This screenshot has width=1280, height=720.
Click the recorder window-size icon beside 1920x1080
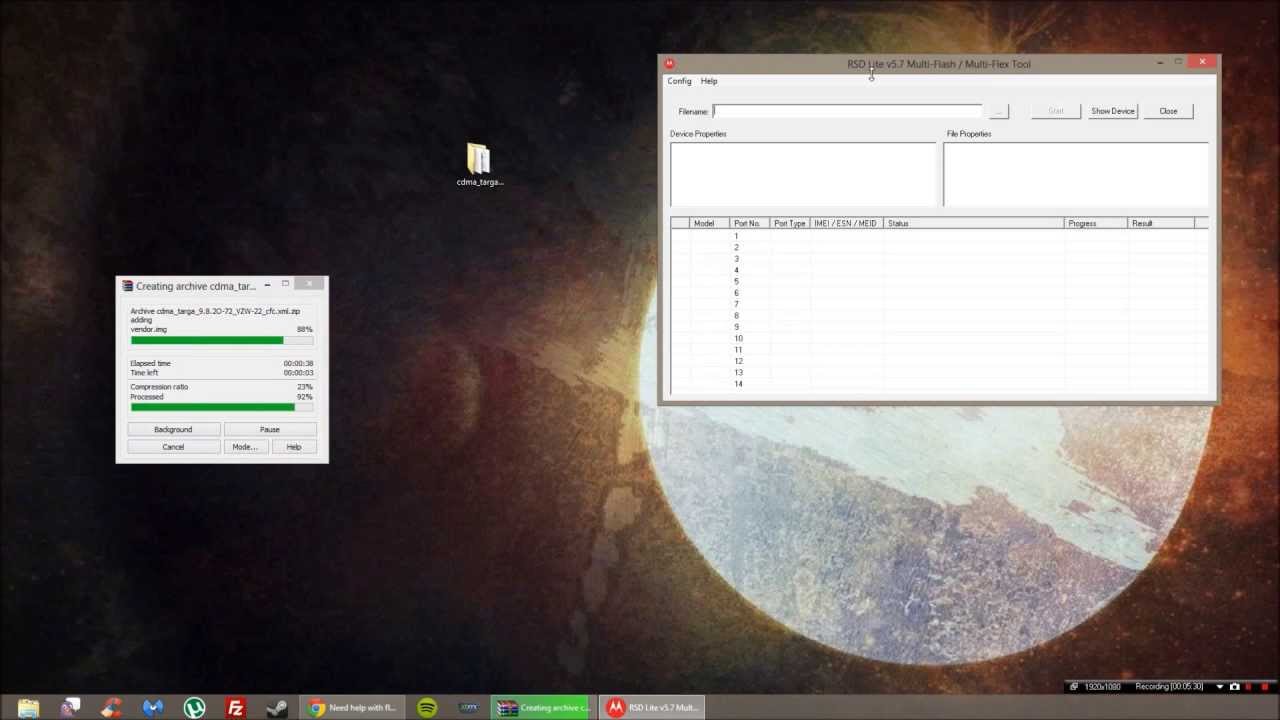[1074, 687]
